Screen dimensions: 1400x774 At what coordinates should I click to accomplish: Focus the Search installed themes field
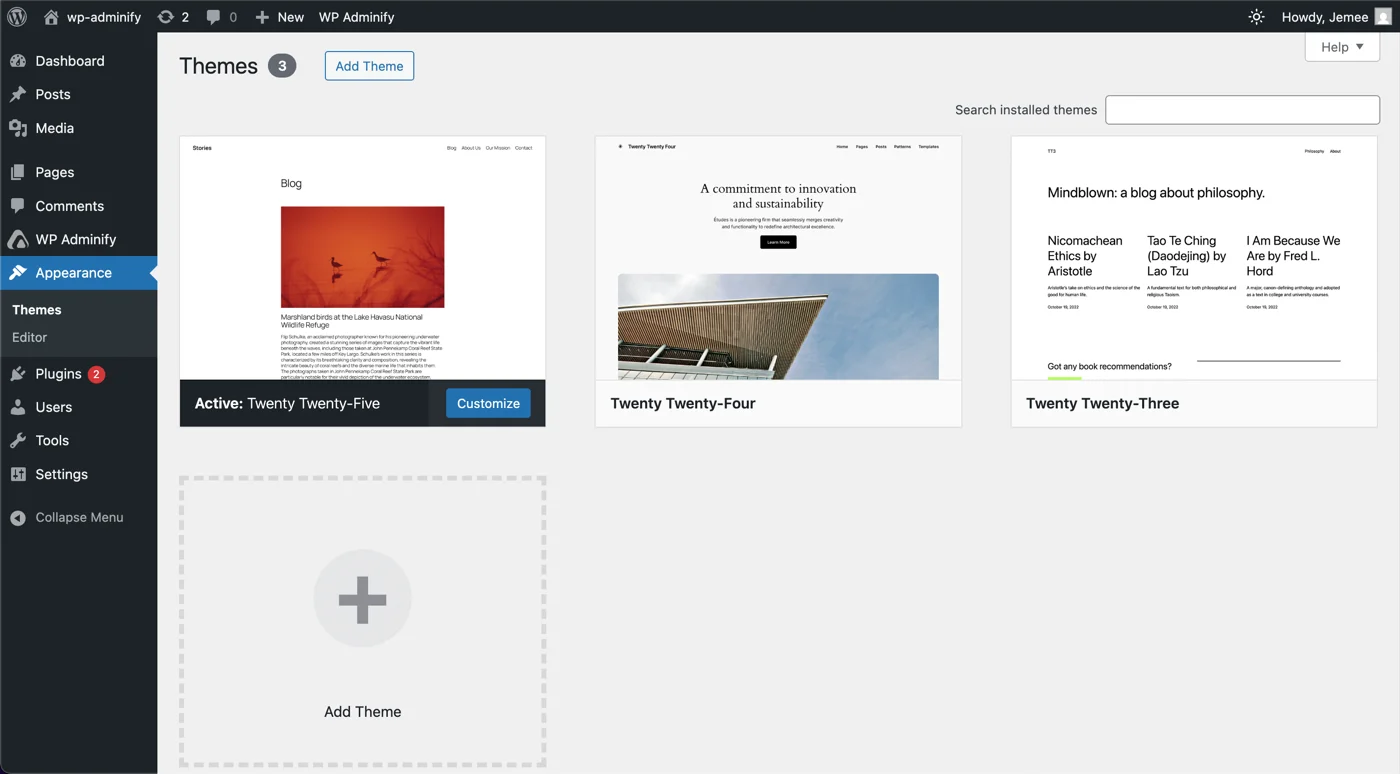[x=1242, y=110]
